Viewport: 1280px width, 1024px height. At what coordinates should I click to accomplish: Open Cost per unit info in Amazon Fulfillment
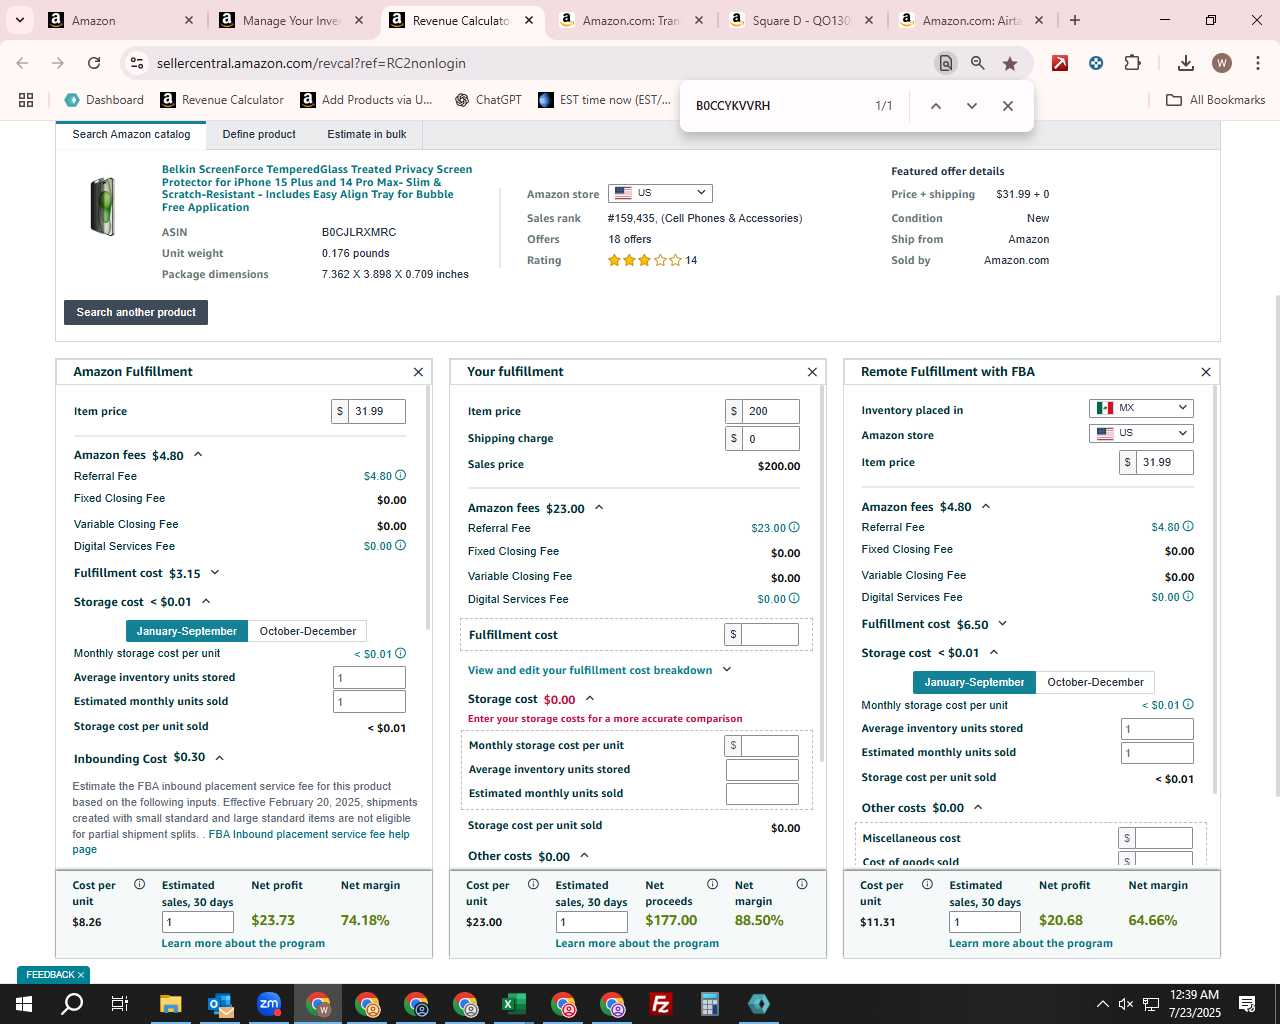point(139,884)
